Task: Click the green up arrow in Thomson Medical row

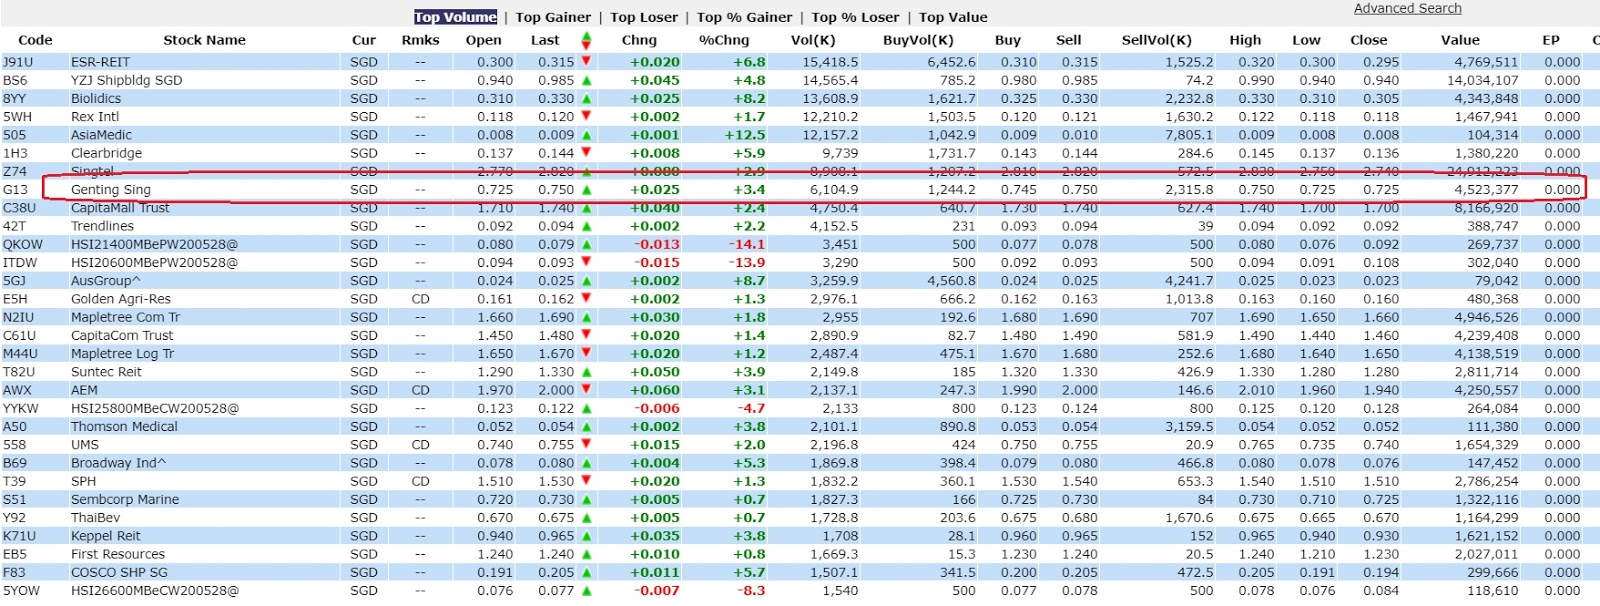Action: pos(586,427)
